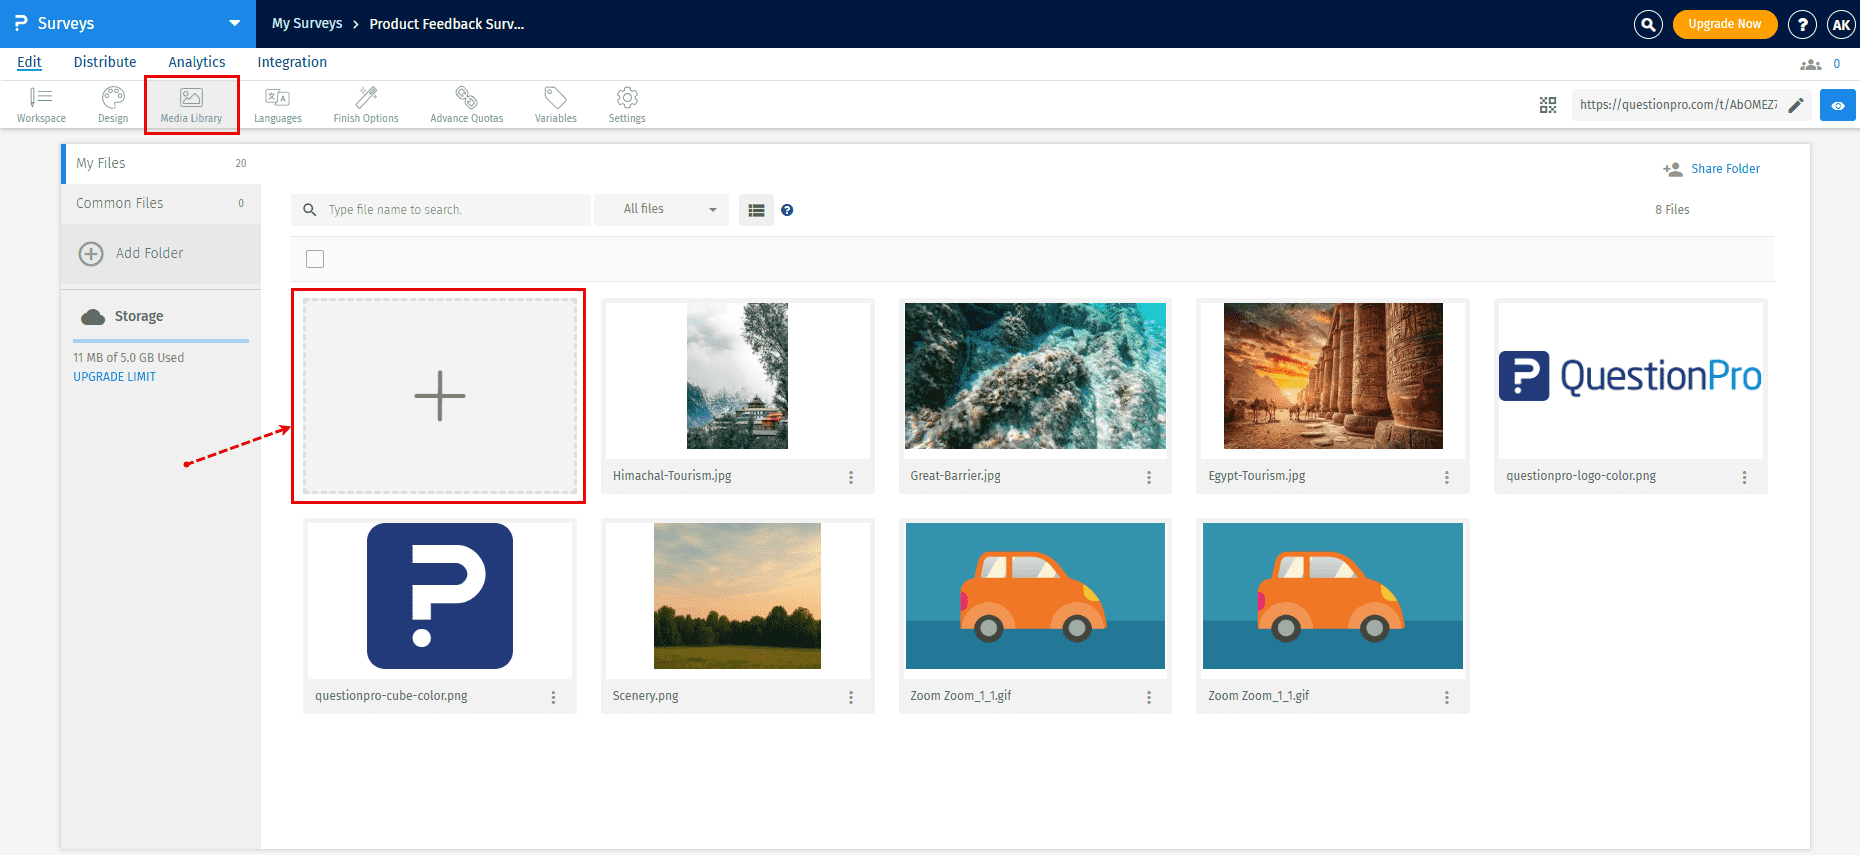
Task: Click the Add Folder label
Action: 149,253
